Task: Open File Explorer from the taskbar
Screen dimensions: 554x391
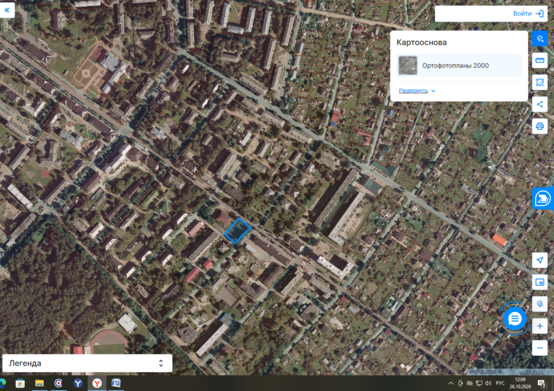Action: tap(39, 383)
